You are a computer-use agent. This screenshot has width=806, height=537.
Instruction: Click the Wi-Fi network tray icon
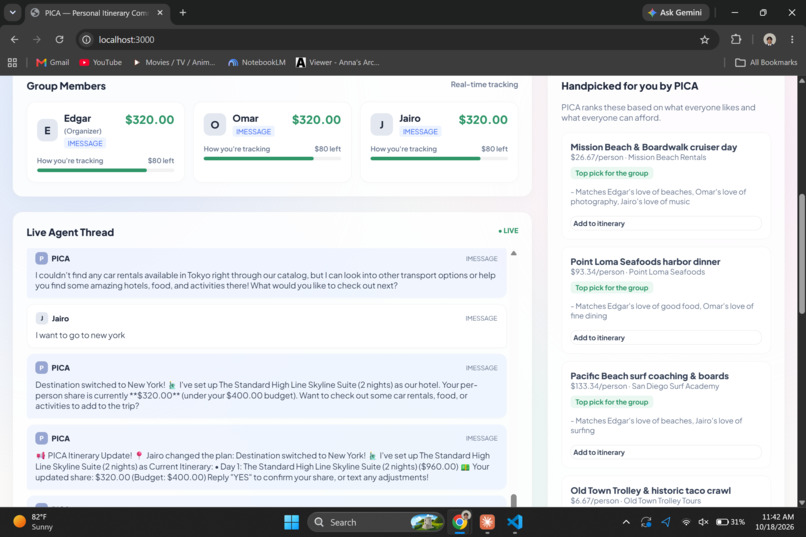pos(686,522)
